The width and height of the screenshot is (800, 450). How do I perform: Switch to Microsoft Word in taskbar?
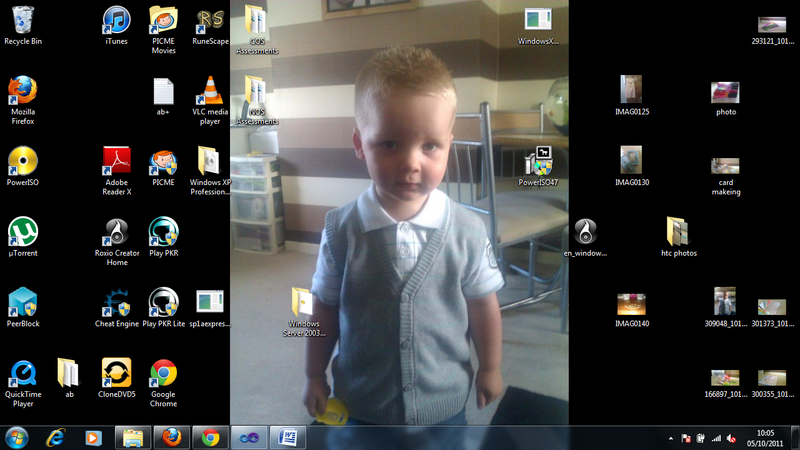tap(287, 438)
